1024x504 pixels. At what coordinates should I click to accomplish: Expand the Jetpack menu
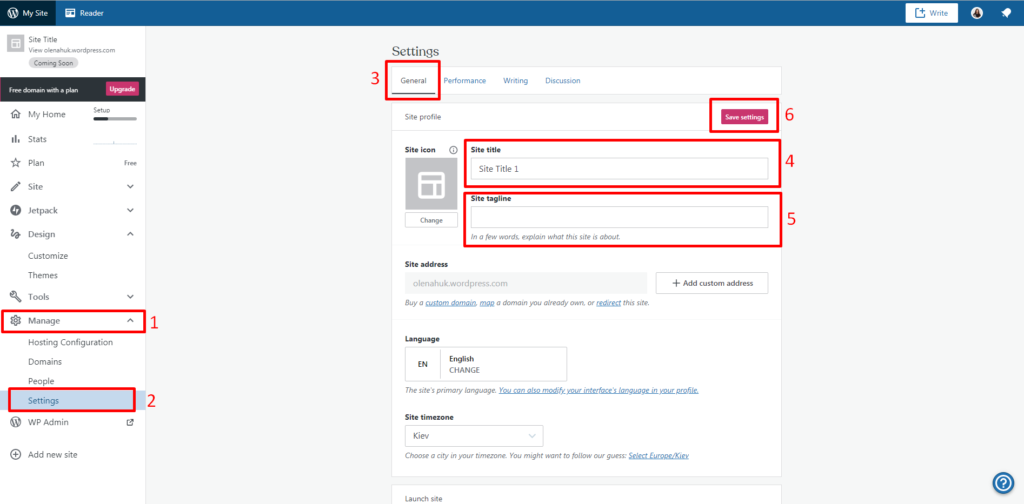click(72, 210)
